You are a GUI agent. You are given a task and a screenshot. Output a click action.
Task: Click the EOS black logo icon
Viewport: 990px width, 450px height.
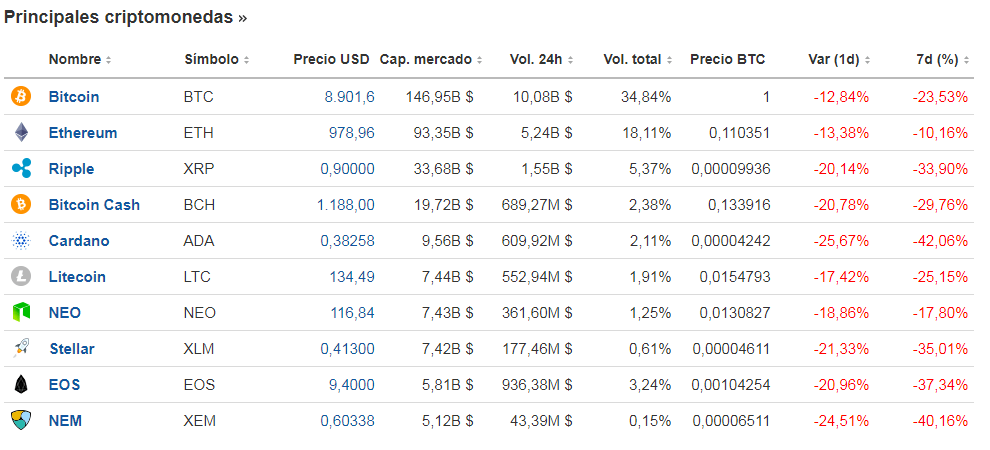point(21,385)
